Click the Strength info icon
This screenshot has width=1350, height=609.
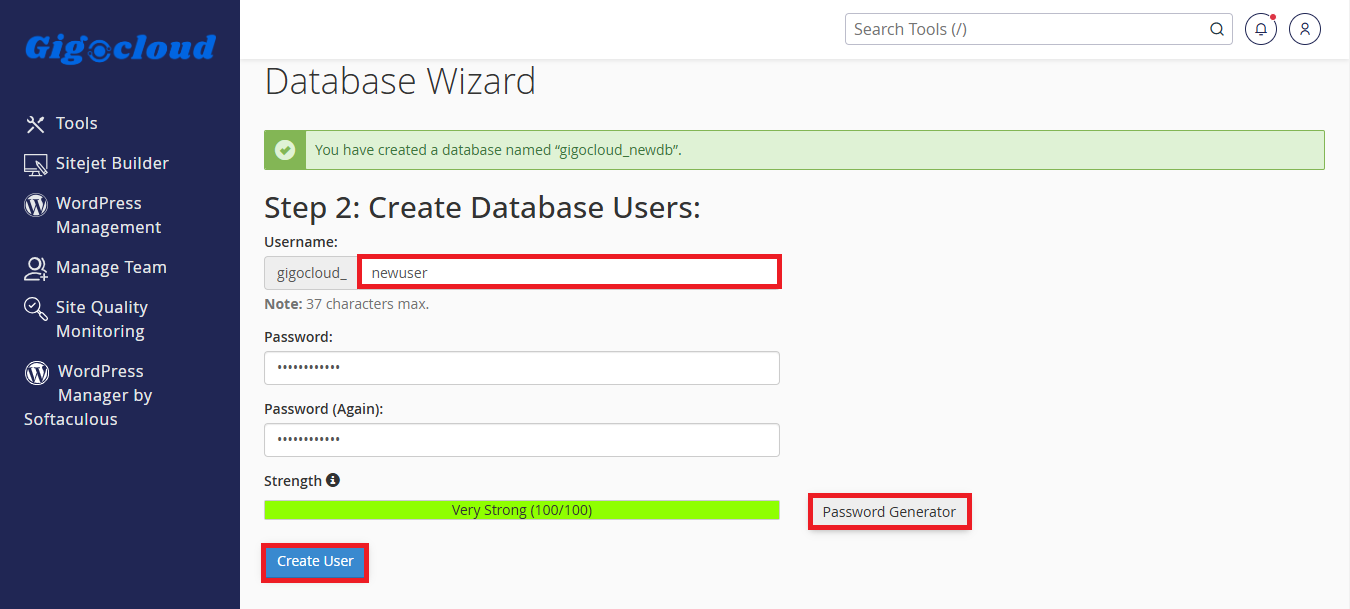[x=333, y=480]
